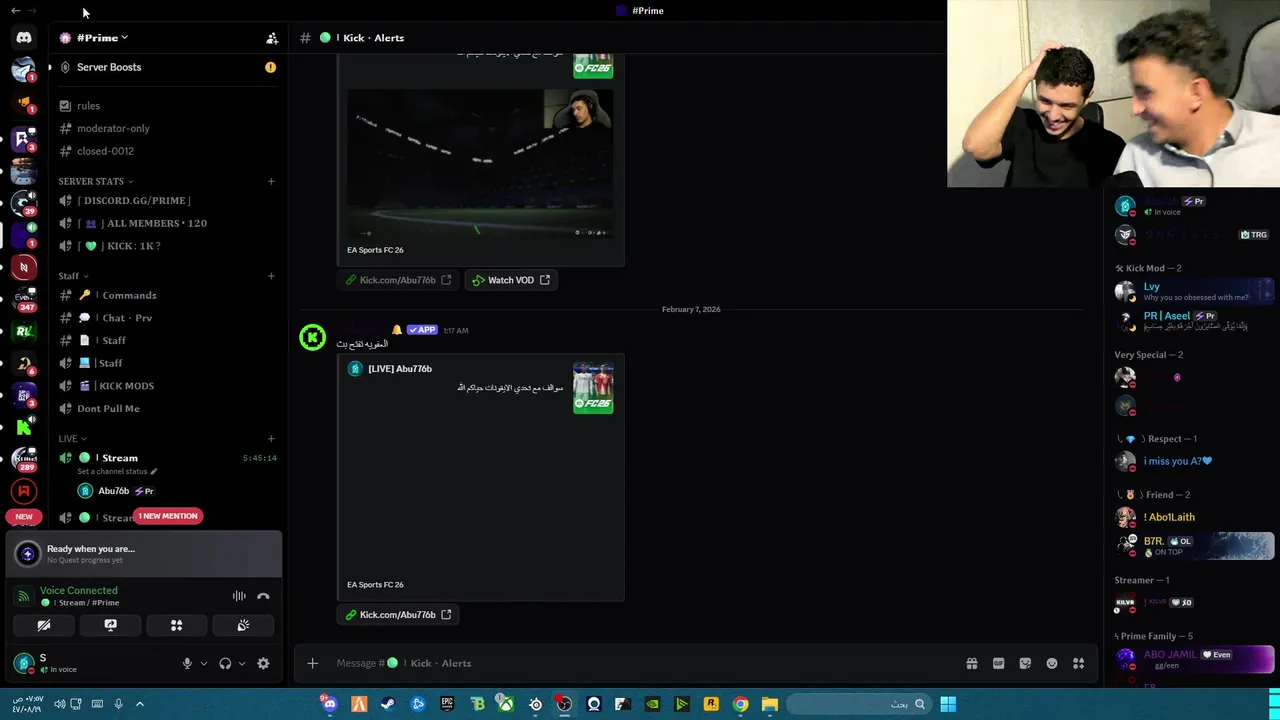The width and height of the screenshot is (1280, 720).
Task: Open the soundboard button
Action: [243, 625]
